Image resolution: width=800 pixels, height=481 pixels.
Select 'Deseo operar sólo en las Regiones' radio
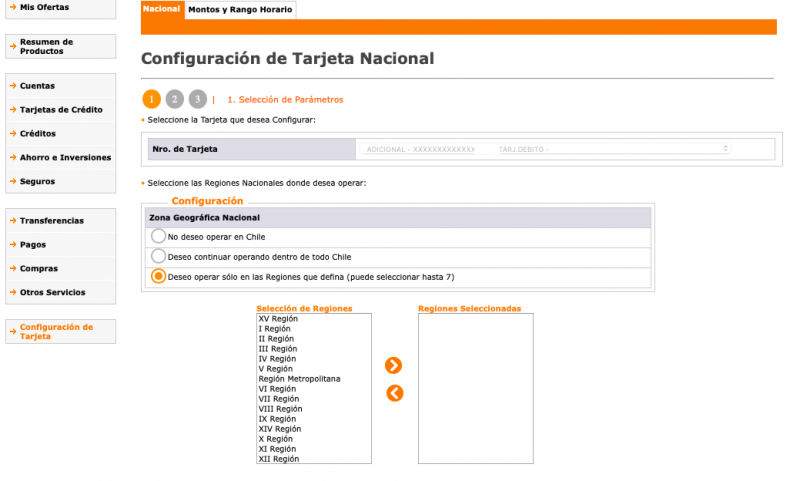click(x=158, y=277)
